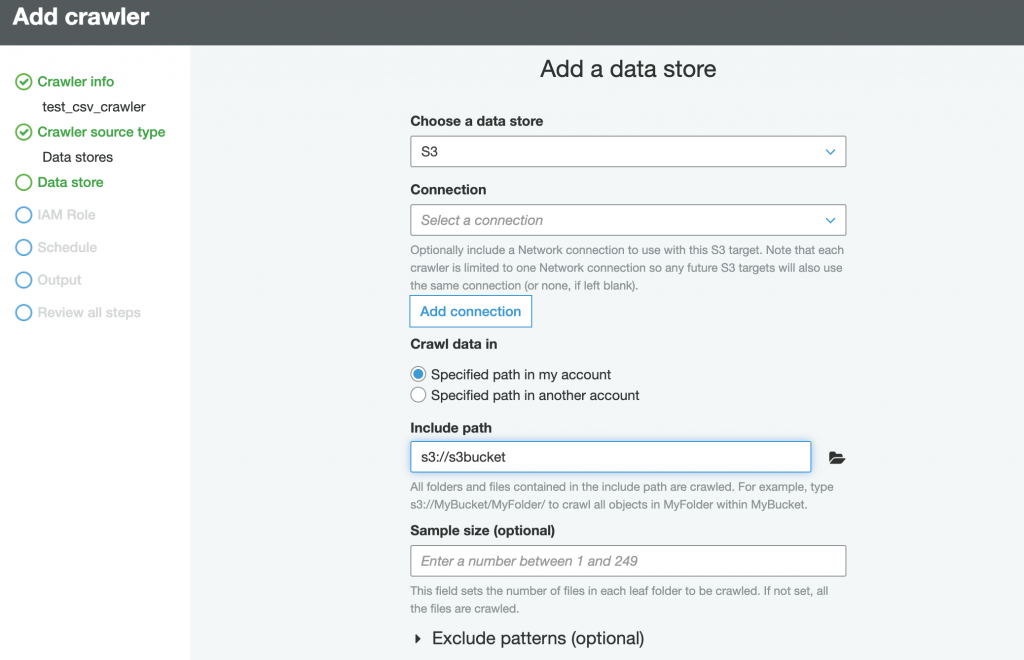This screenshot has width=1024, height=660.
Task: Click the circle icon beside Output step
Action: point(24,280)
